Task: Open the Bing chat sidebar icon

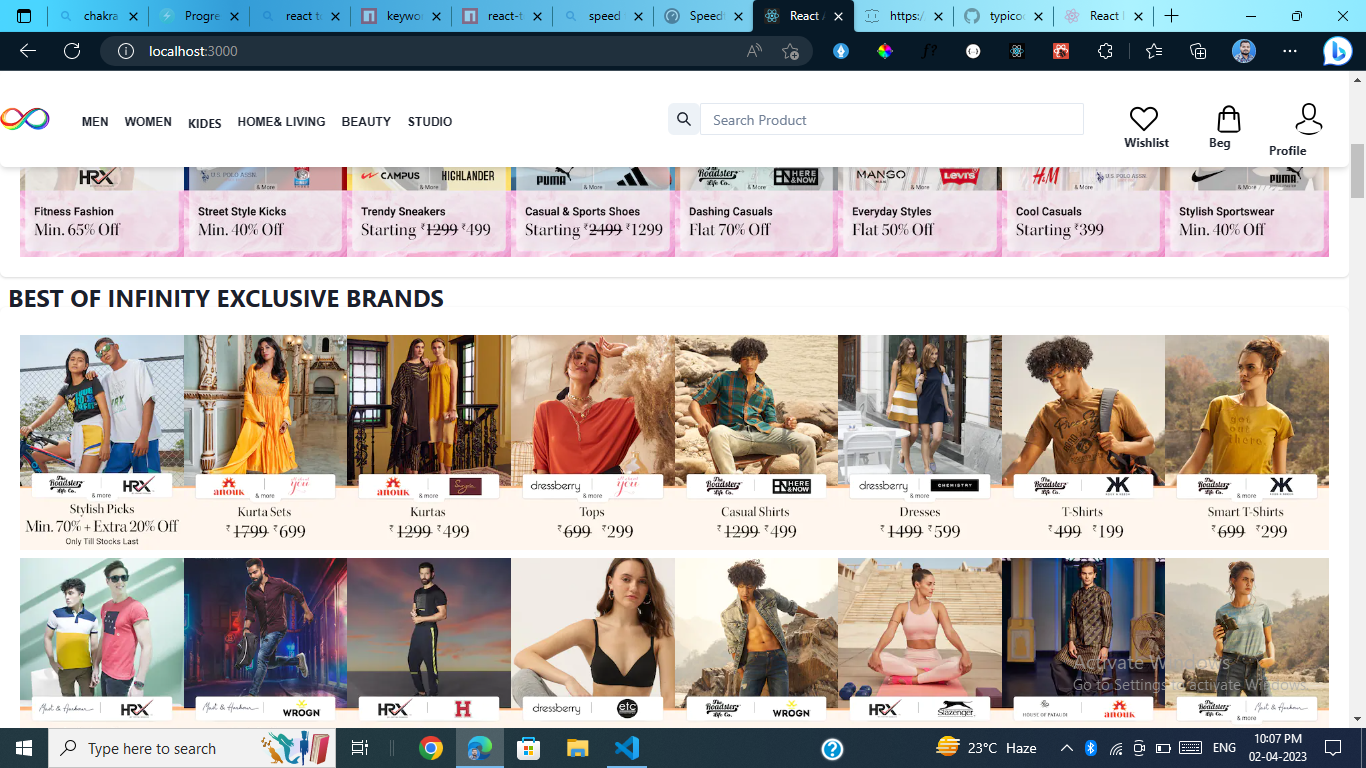Action: point(1337,51)
